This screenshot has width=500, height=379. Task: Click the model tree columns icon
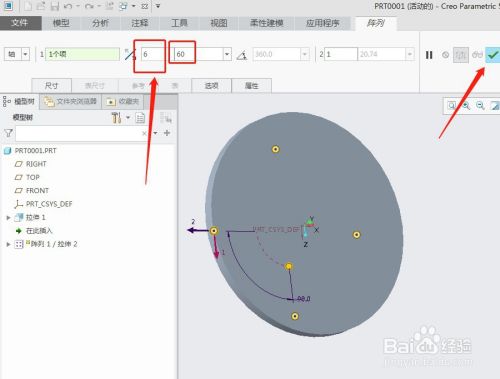click(166, 117)
